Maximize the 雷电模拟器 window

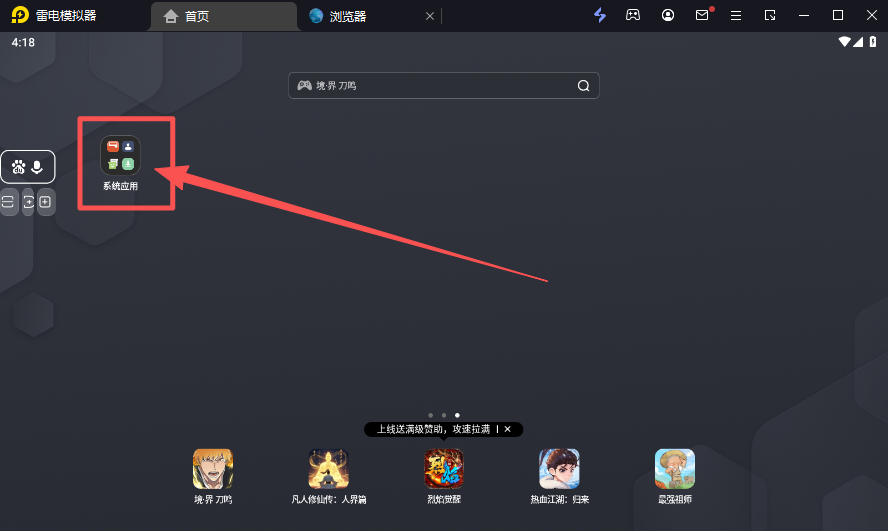pyautogui.click(x=838, y=15)
